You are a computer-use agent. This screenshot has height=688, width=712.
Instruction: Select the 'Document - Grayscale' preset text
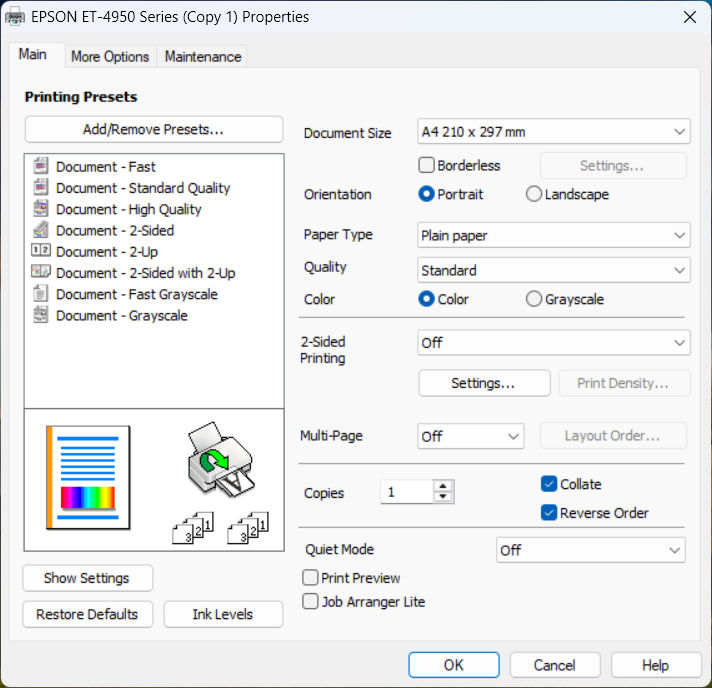(122, 316)
